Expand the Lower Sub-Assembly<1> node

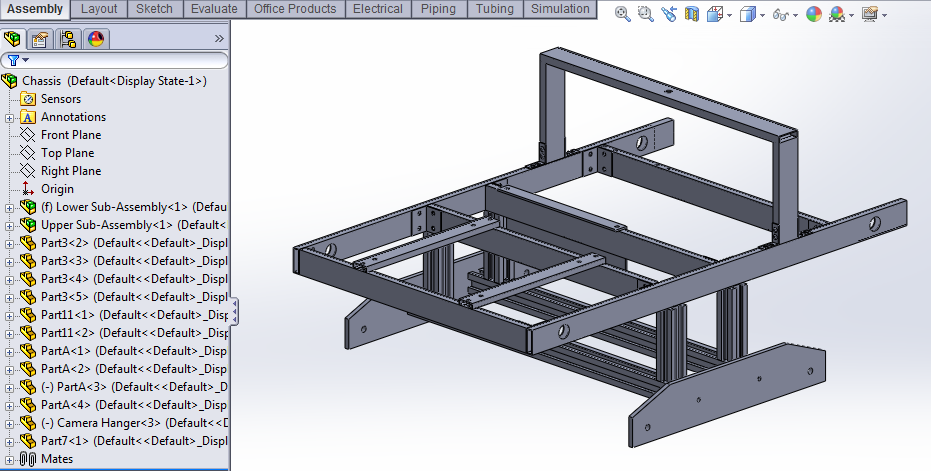10,208
